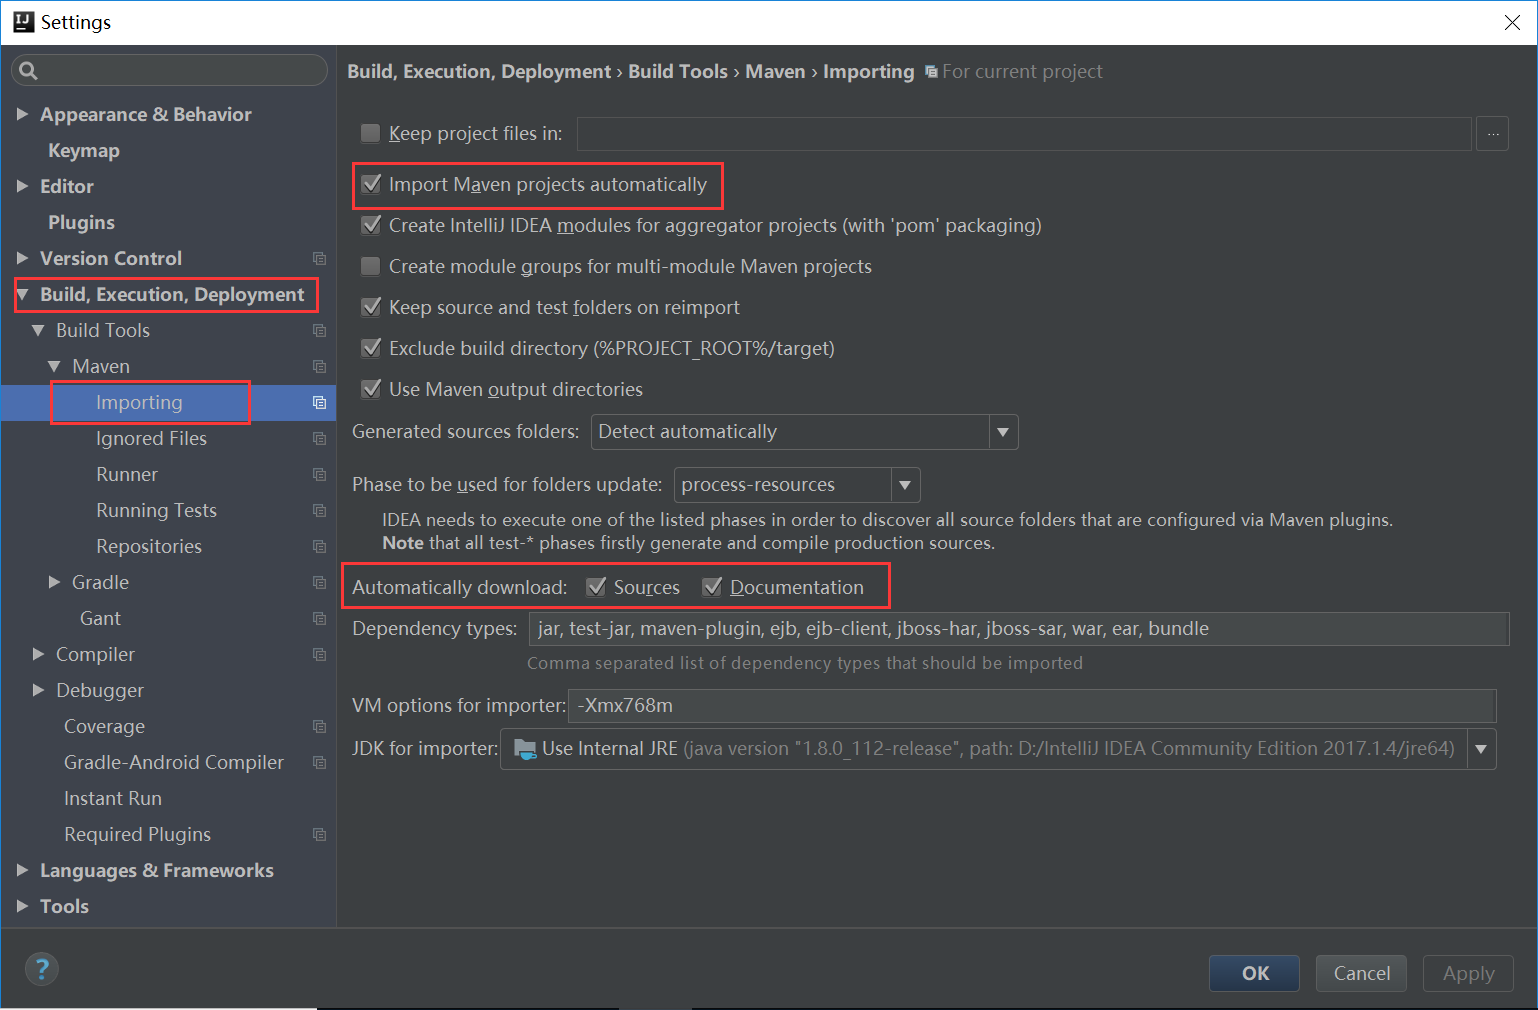Collapse the Maven node arrow
1538x1010 pixels.
tap(54, 366)
